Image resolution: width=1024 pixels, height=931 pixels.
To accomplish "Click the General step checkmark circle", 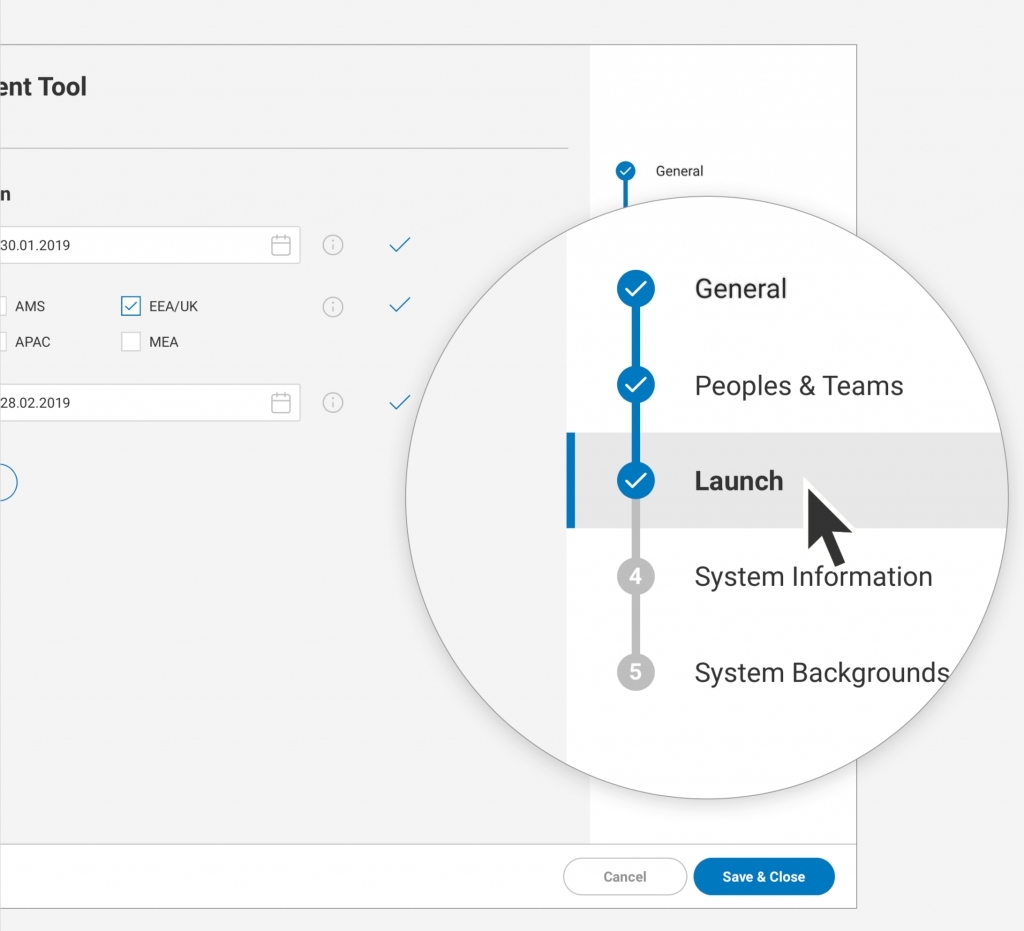I will [635, 289].
